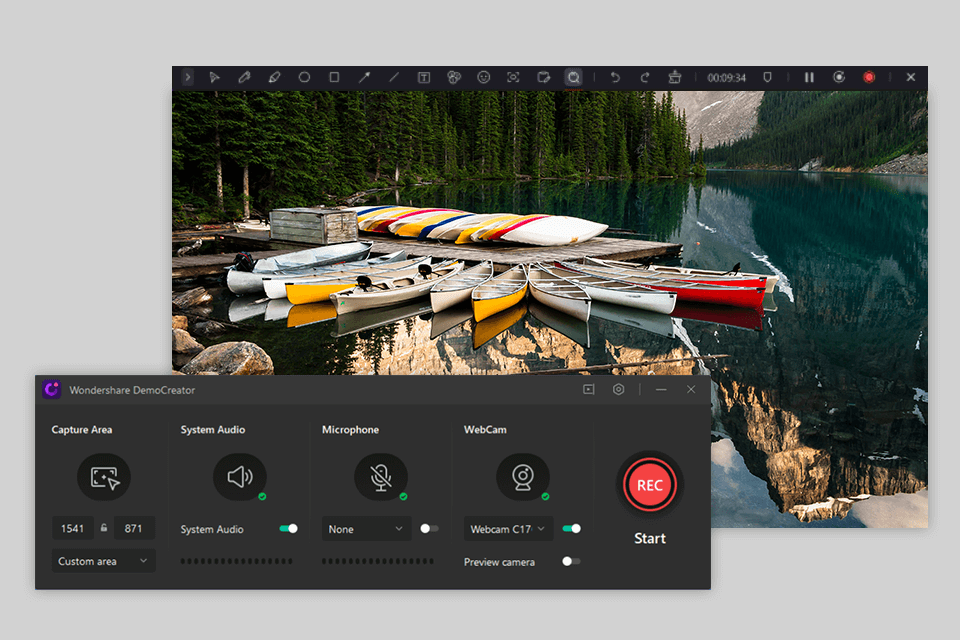Open the Custom area dropdown
The image size is (960, 640).
coord(103,561)
